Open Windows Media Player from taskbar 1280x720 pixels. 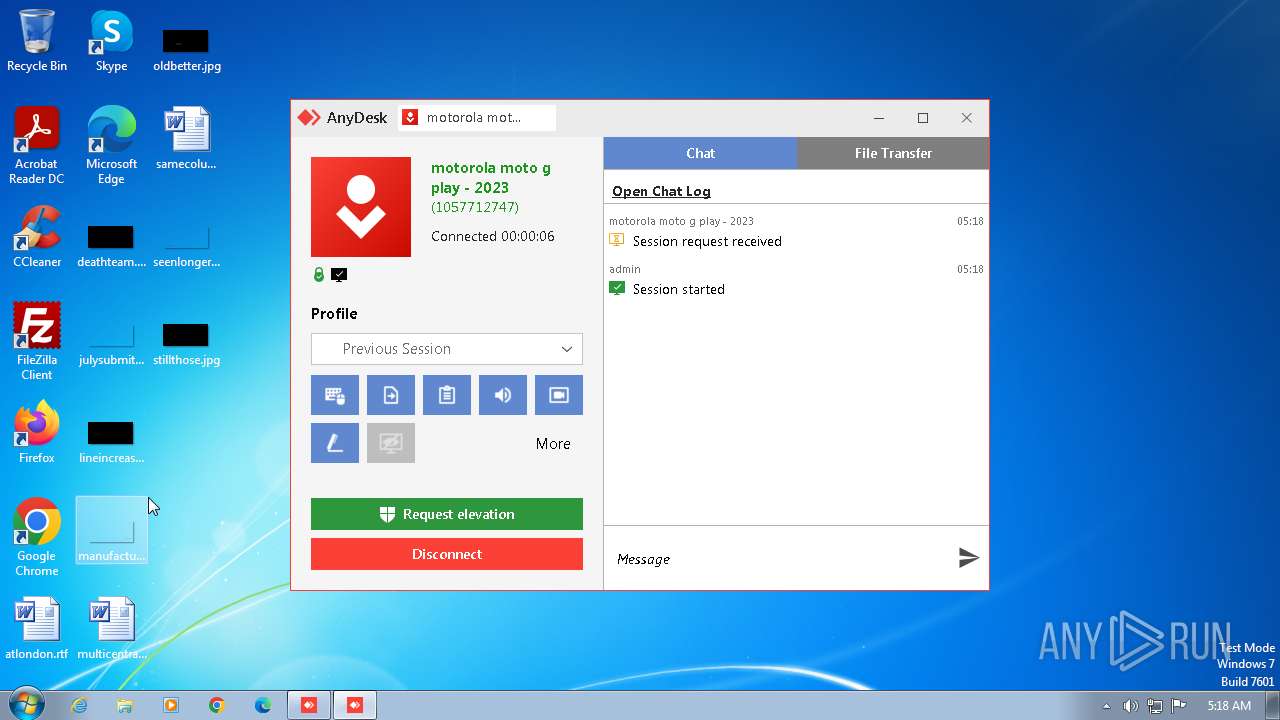click(171, 705)
